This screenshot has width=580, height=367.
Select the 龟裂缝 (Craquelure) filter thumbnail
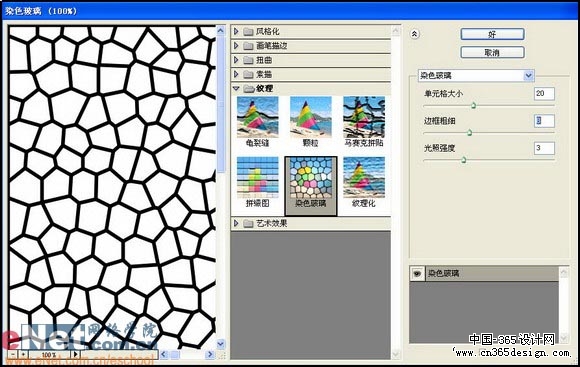click(257, 122)
